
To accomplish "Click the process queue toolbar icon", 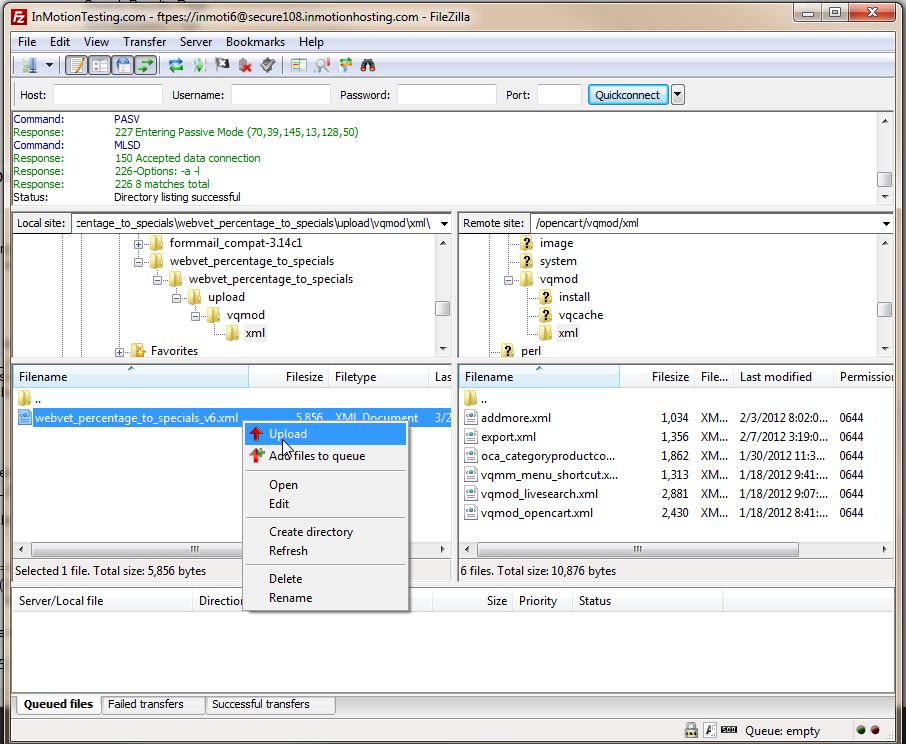I will (199, 66).
